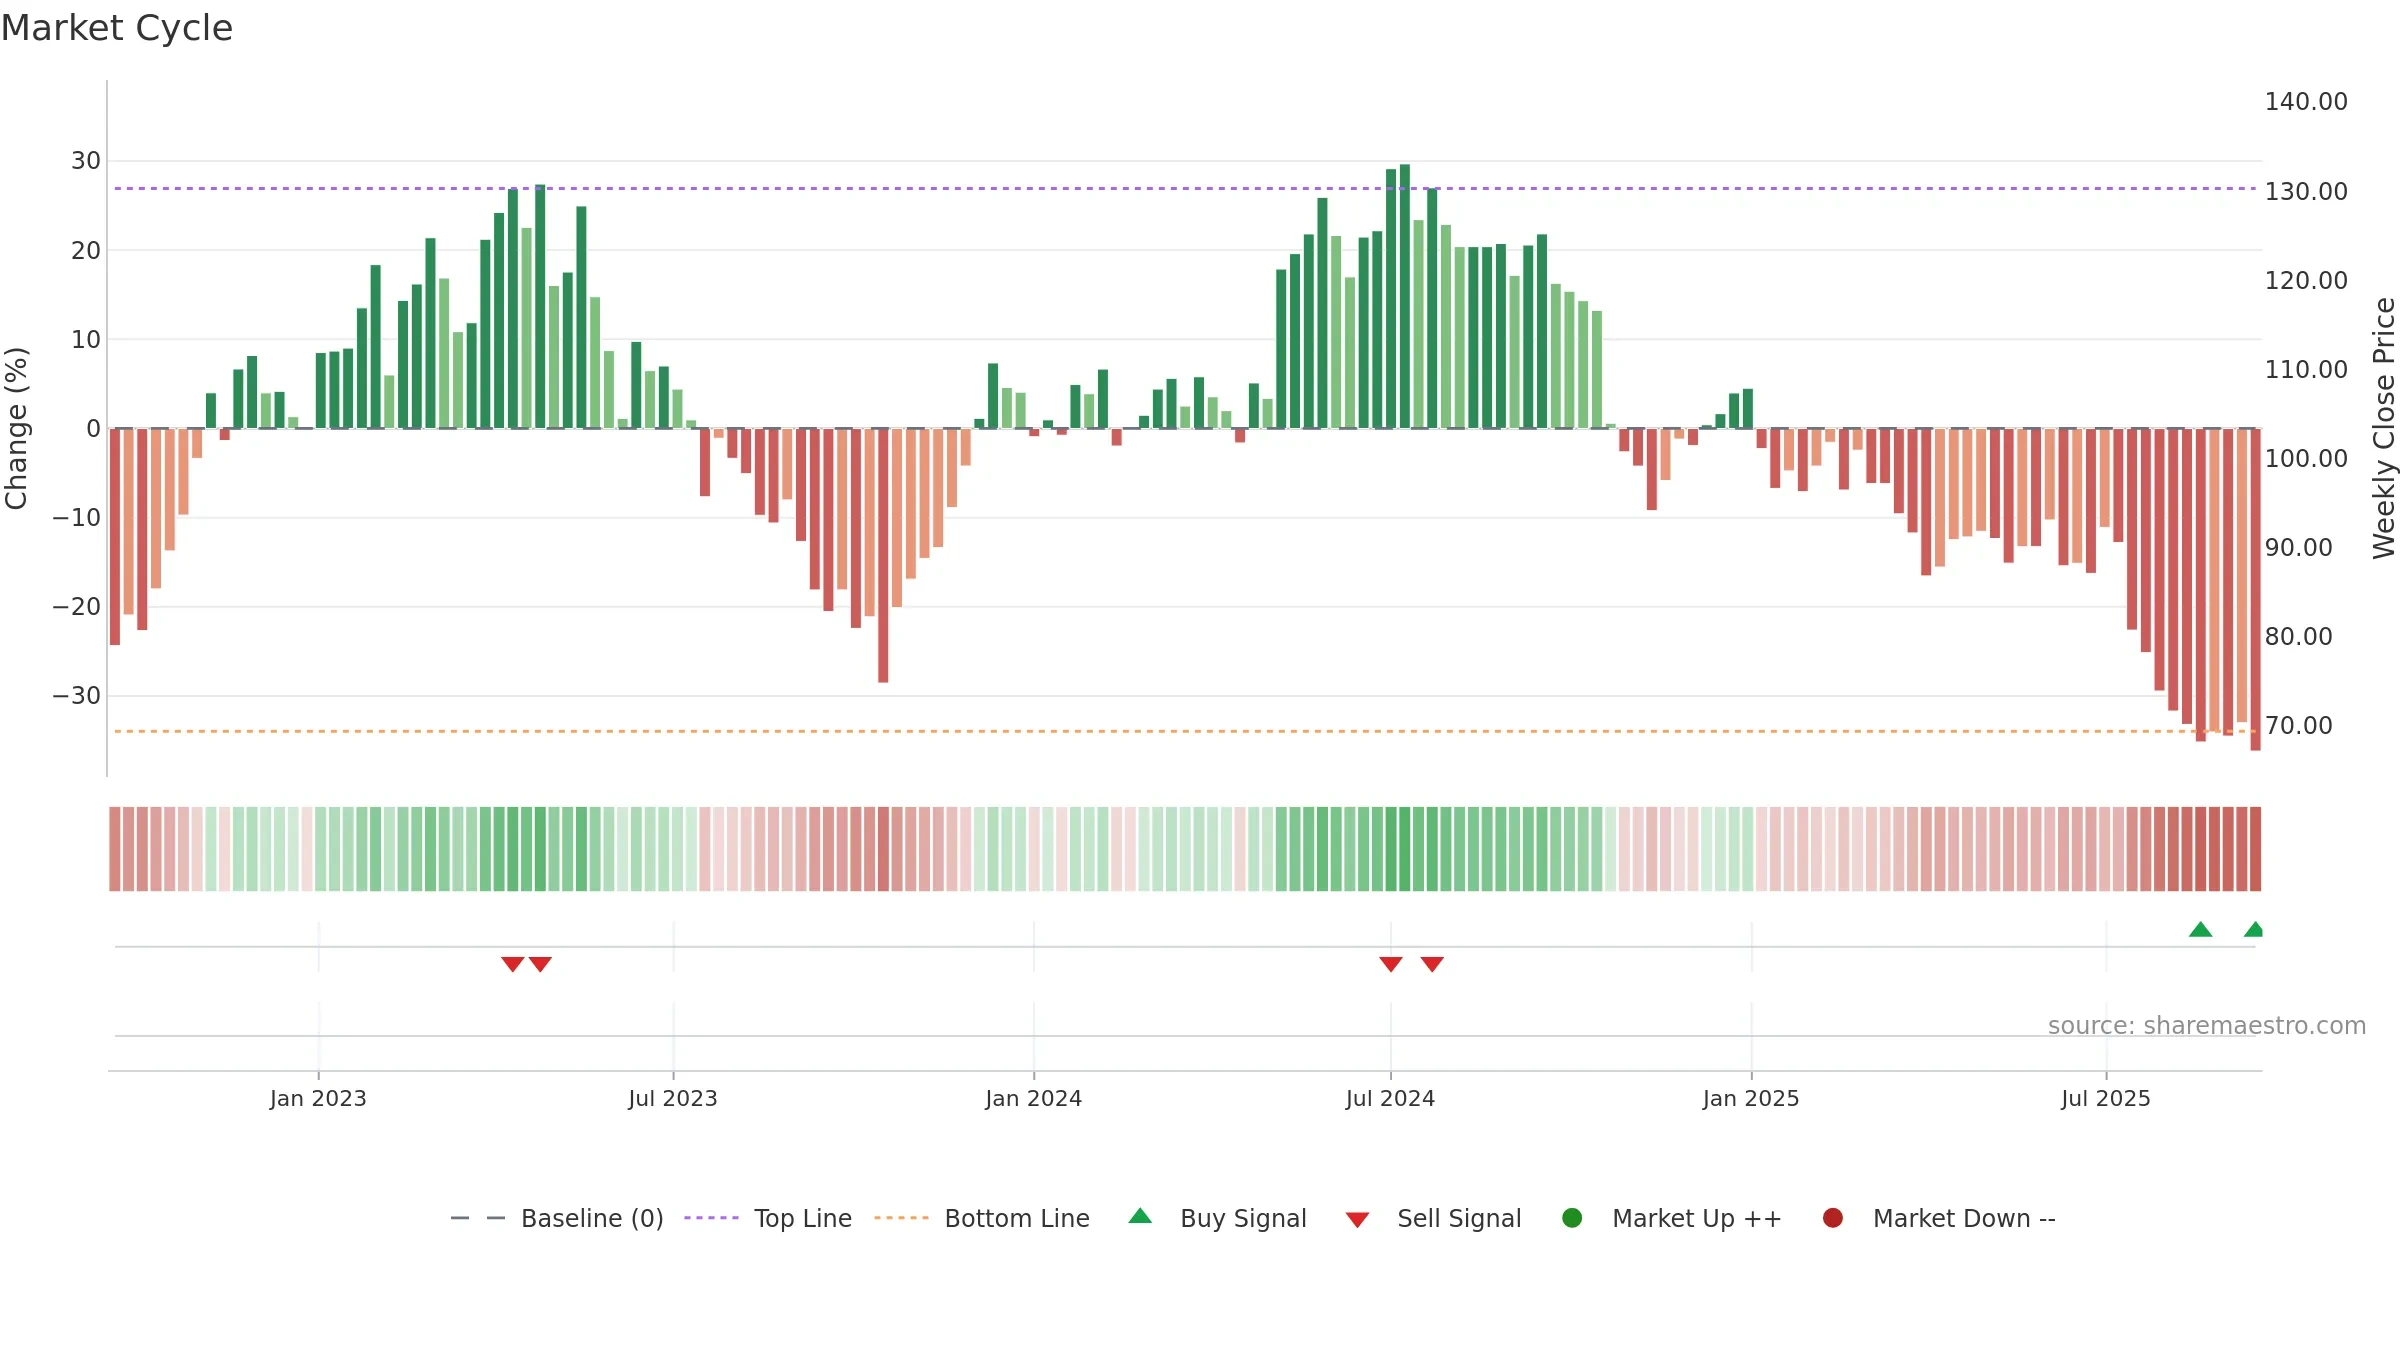
Task: Click the 30 change tick label
Action: 86,160
